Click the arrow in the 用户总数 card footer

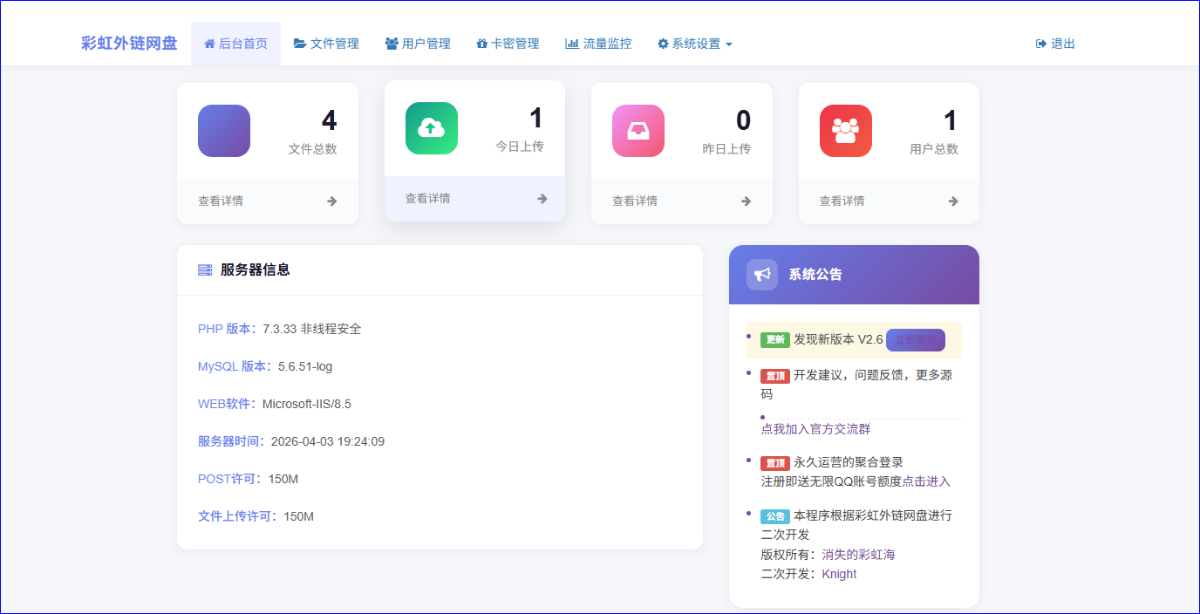[x=953, y=201]
